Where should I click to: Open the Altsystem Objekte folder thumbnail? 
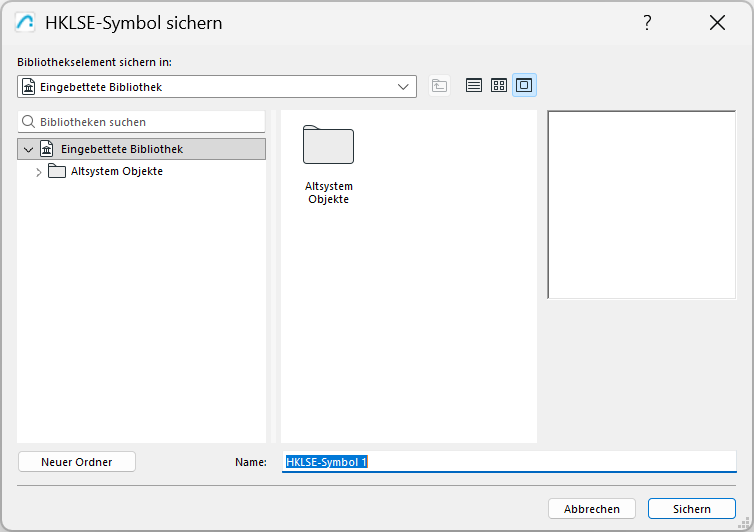tap(328, 145)
